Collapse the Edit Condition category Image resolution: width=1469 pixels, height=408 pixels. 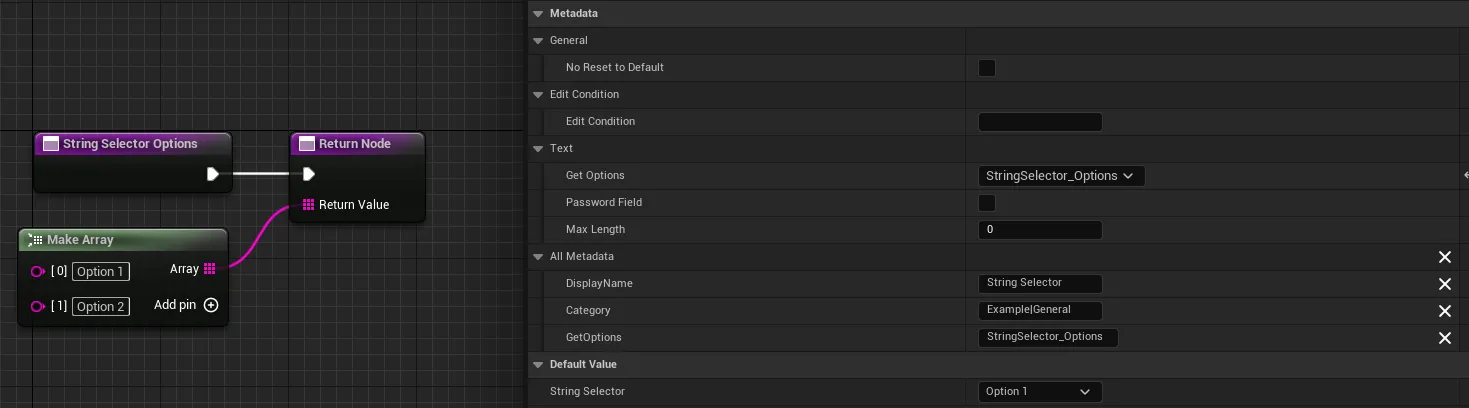(538, 95)
